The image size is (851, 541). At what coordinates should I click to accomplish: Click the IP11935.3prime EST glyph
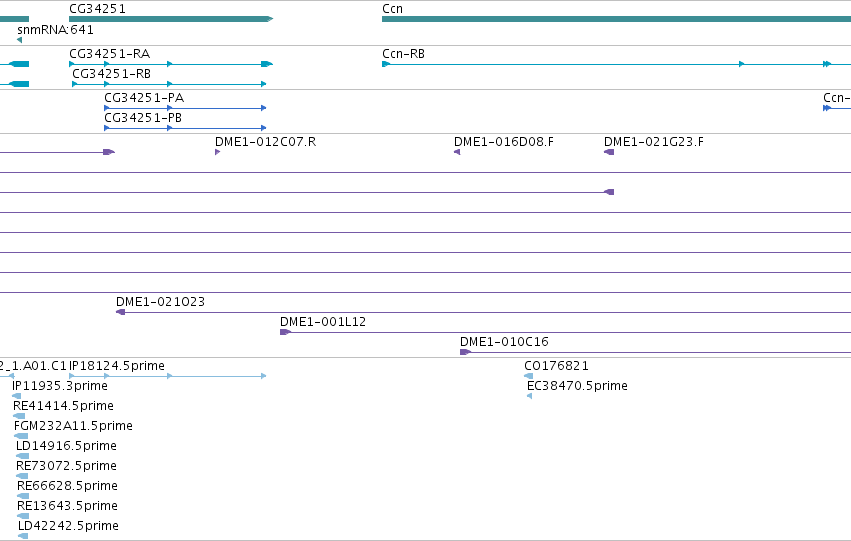16,396
